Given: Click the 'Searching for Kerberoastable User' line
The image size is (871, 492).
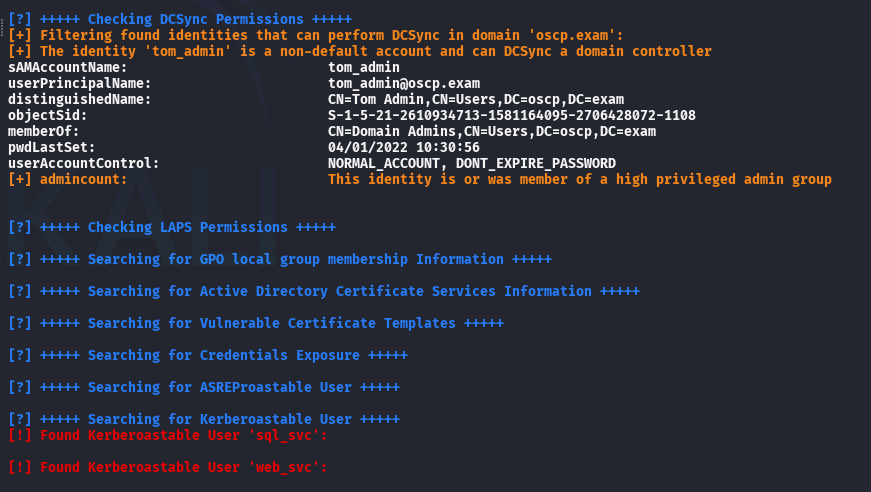Looking at the screenshot, I should click(x=204, y=419).
